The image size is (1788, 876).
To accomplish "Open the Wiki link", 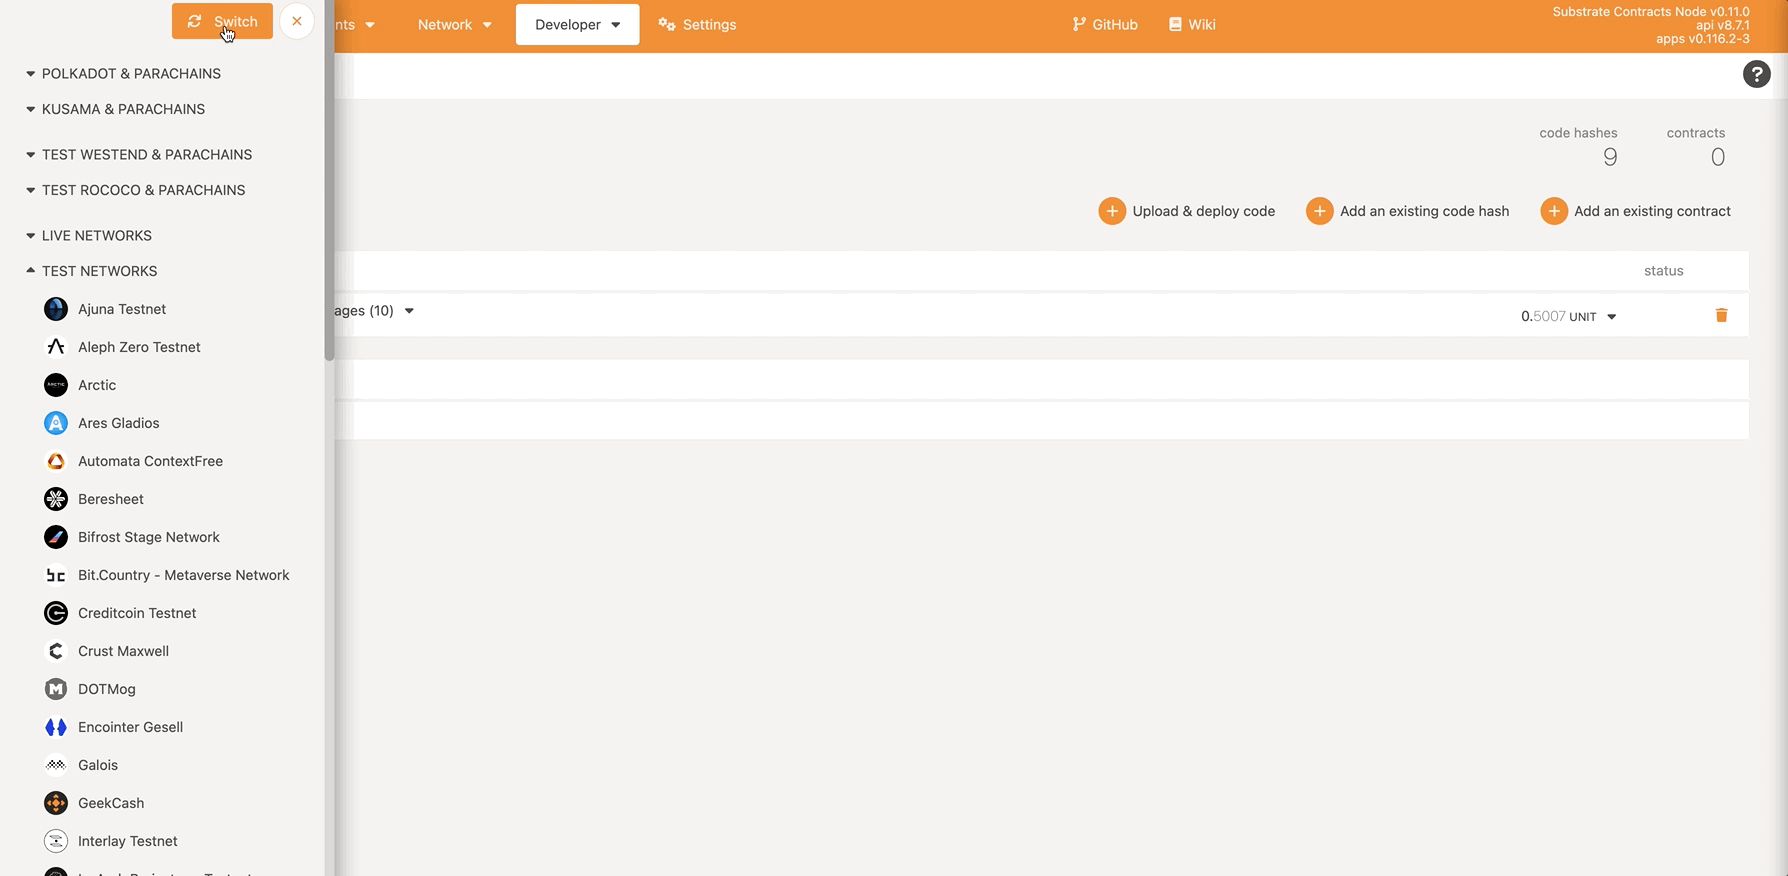I will pyautogui.click(x=1192, y=24).
